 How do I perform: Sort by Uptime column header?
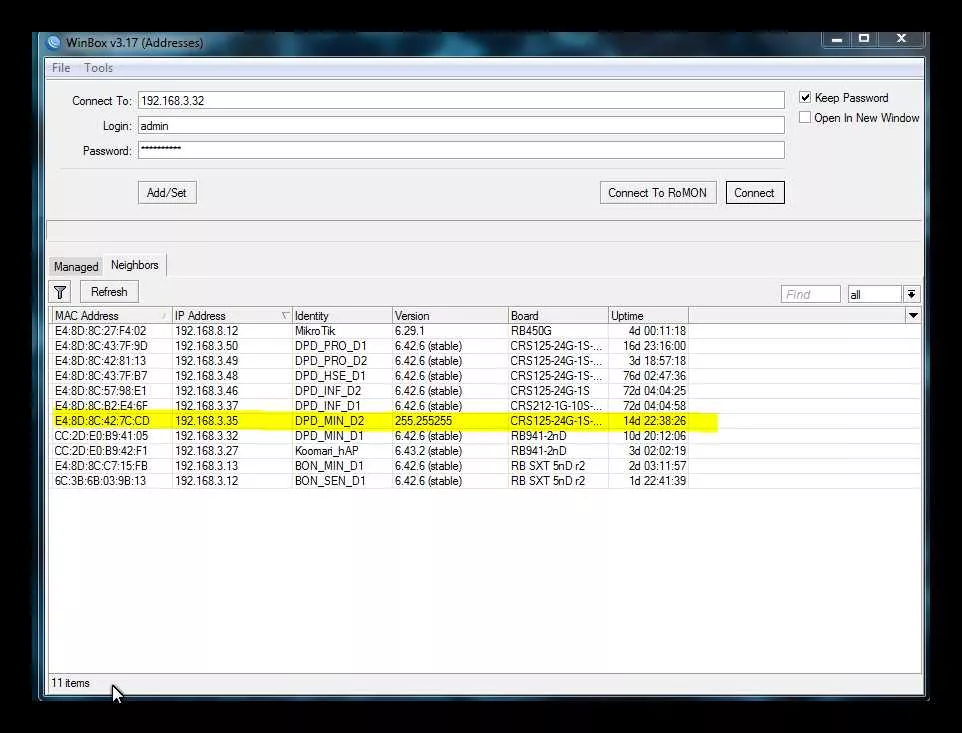(648, 316)
